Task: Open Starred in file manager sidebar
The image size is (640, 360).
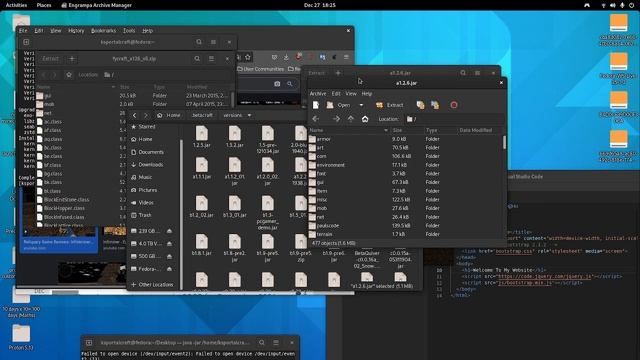Action: click(143, 127)
